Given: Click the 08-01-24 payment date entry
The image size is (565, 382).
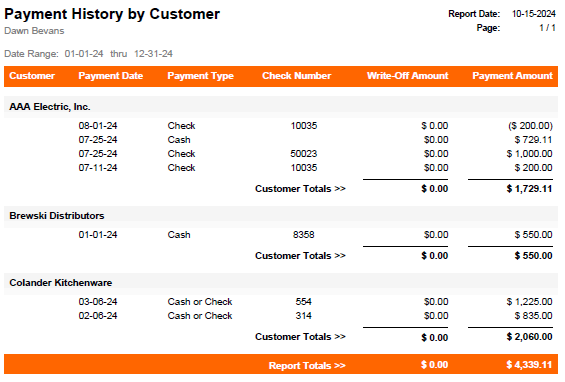Looking at the screenshot, I should (x=98, y=126).
